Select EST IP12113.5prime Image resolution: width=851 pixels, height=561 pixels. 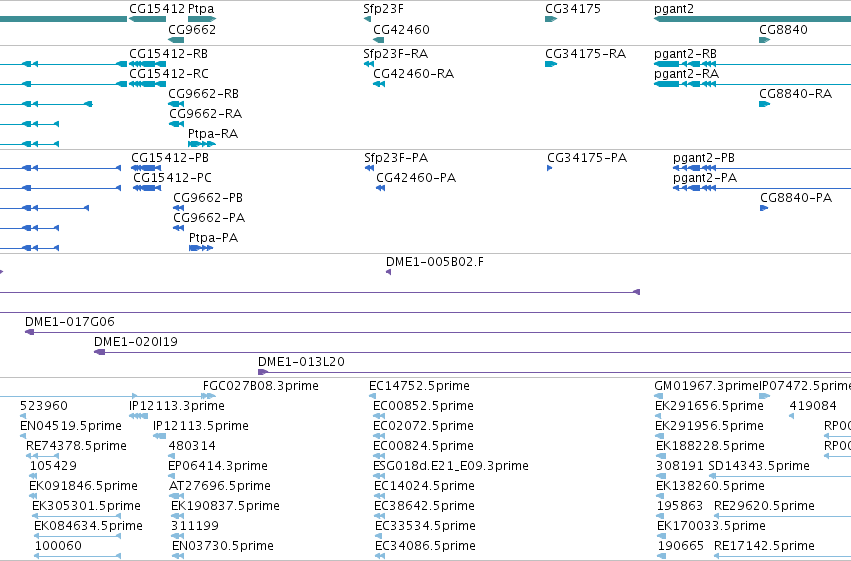201,426
